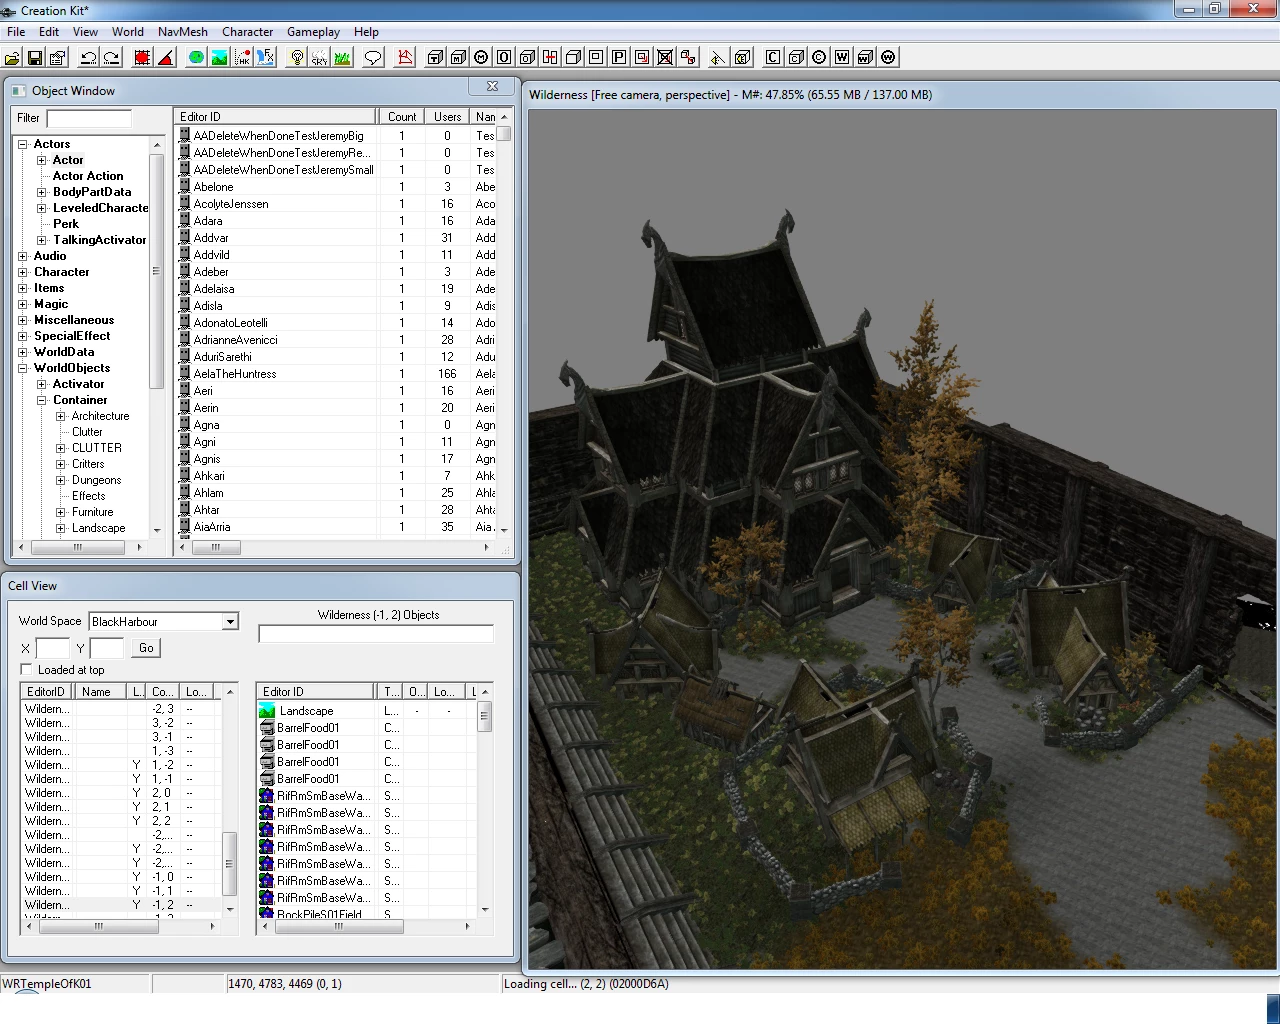Screen dimensions: 1280x1024
Task: Open the Help menu
Action: [x=367, y=32]
